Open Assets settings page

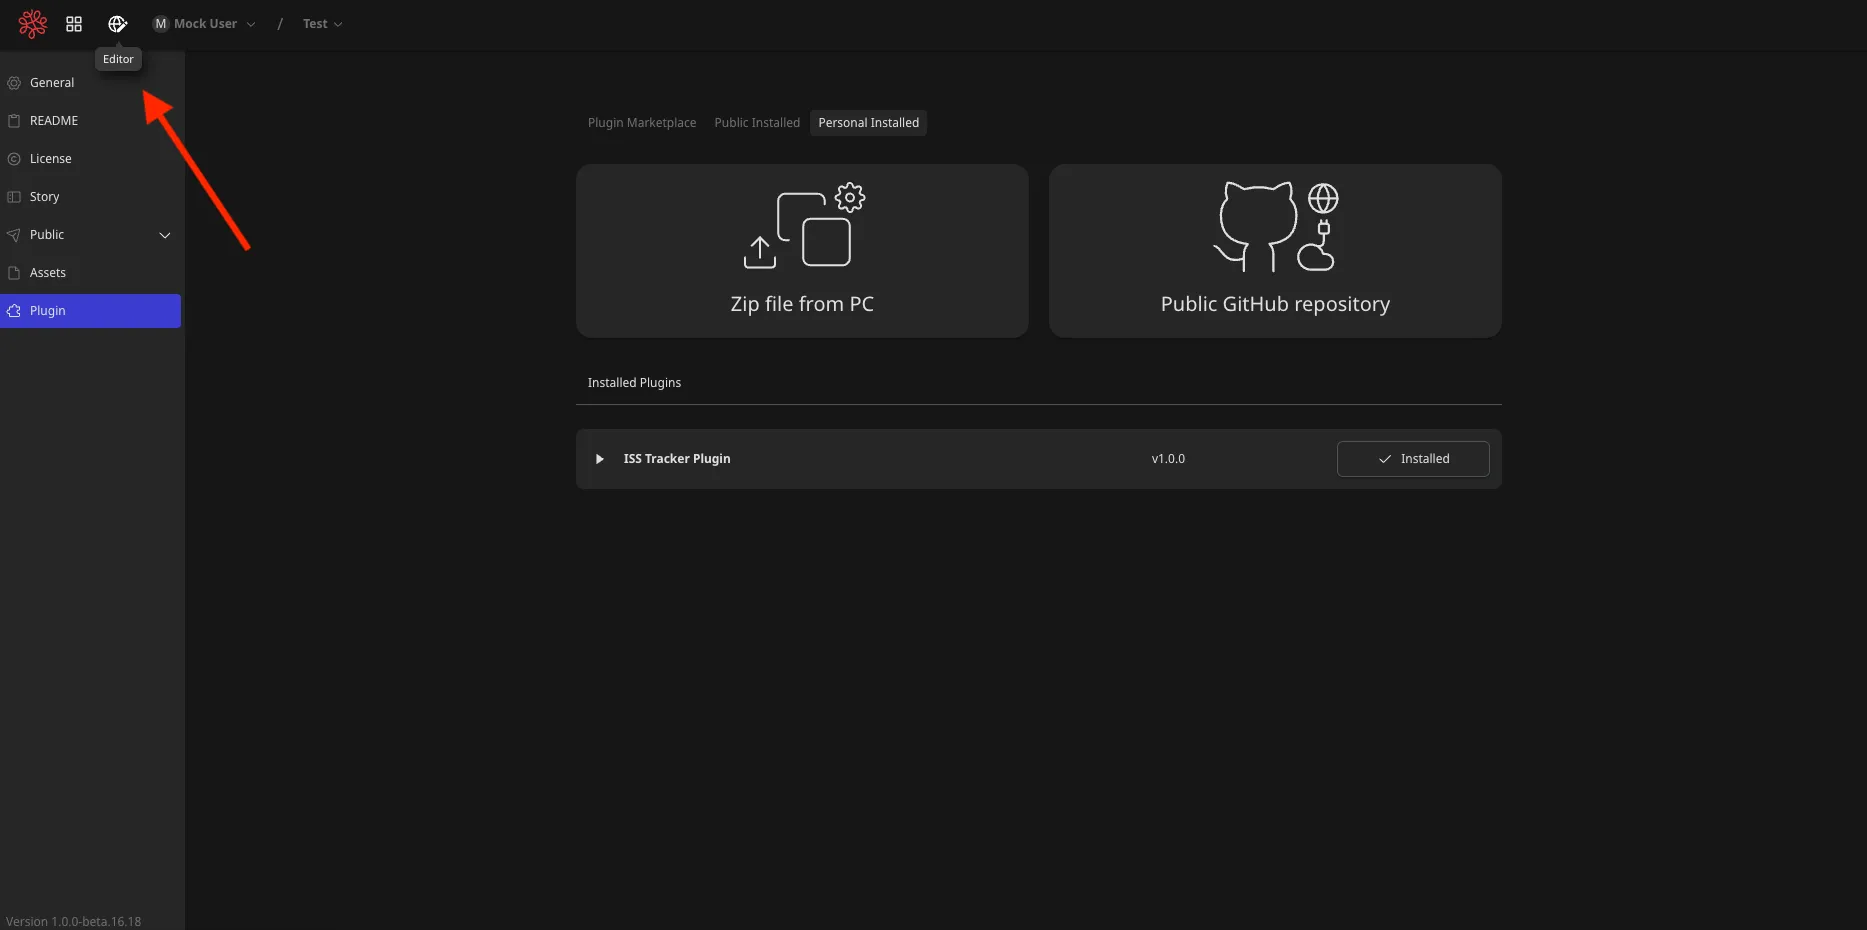[x=91, y=273]
